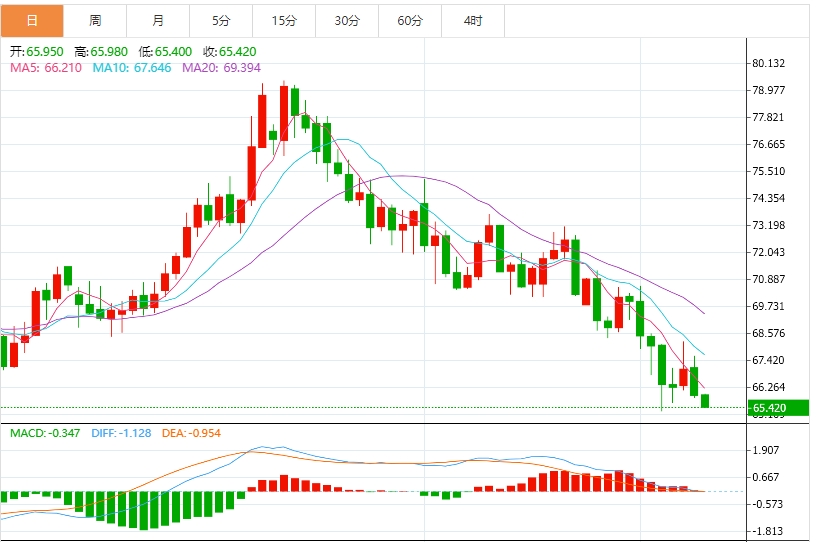Open the 30分 timeframe tab
Viewport: 816px width, 542px height.
[347, 21]
